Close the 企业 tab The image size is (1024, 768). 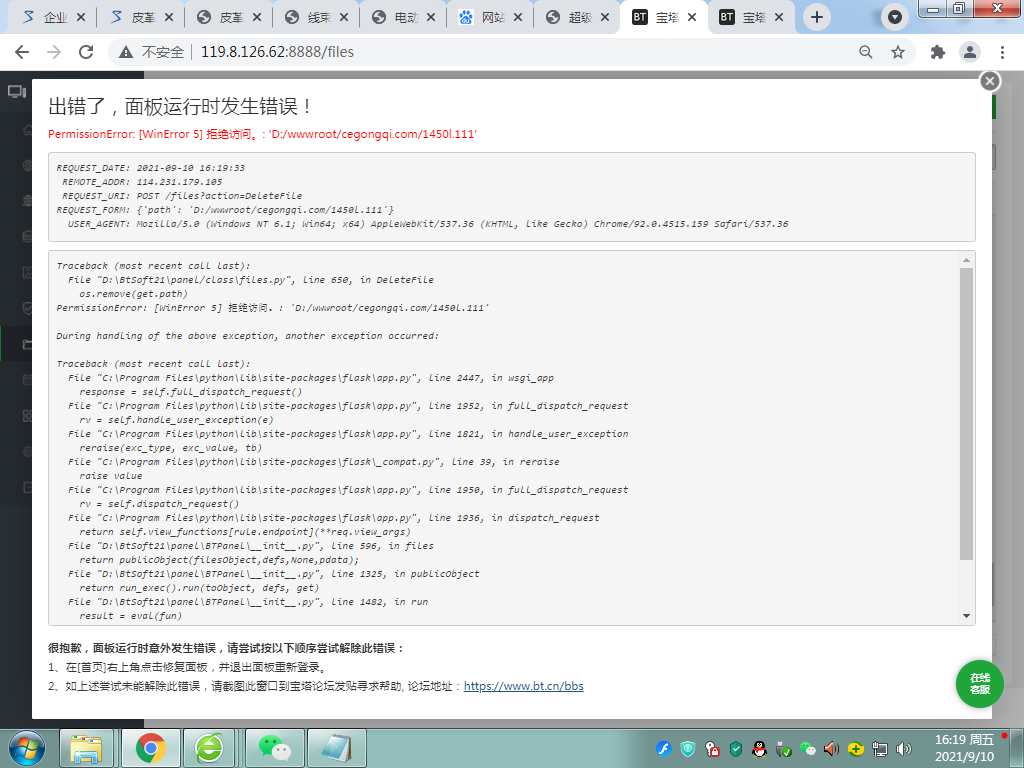pyautogui.click(x=81, y=18)
